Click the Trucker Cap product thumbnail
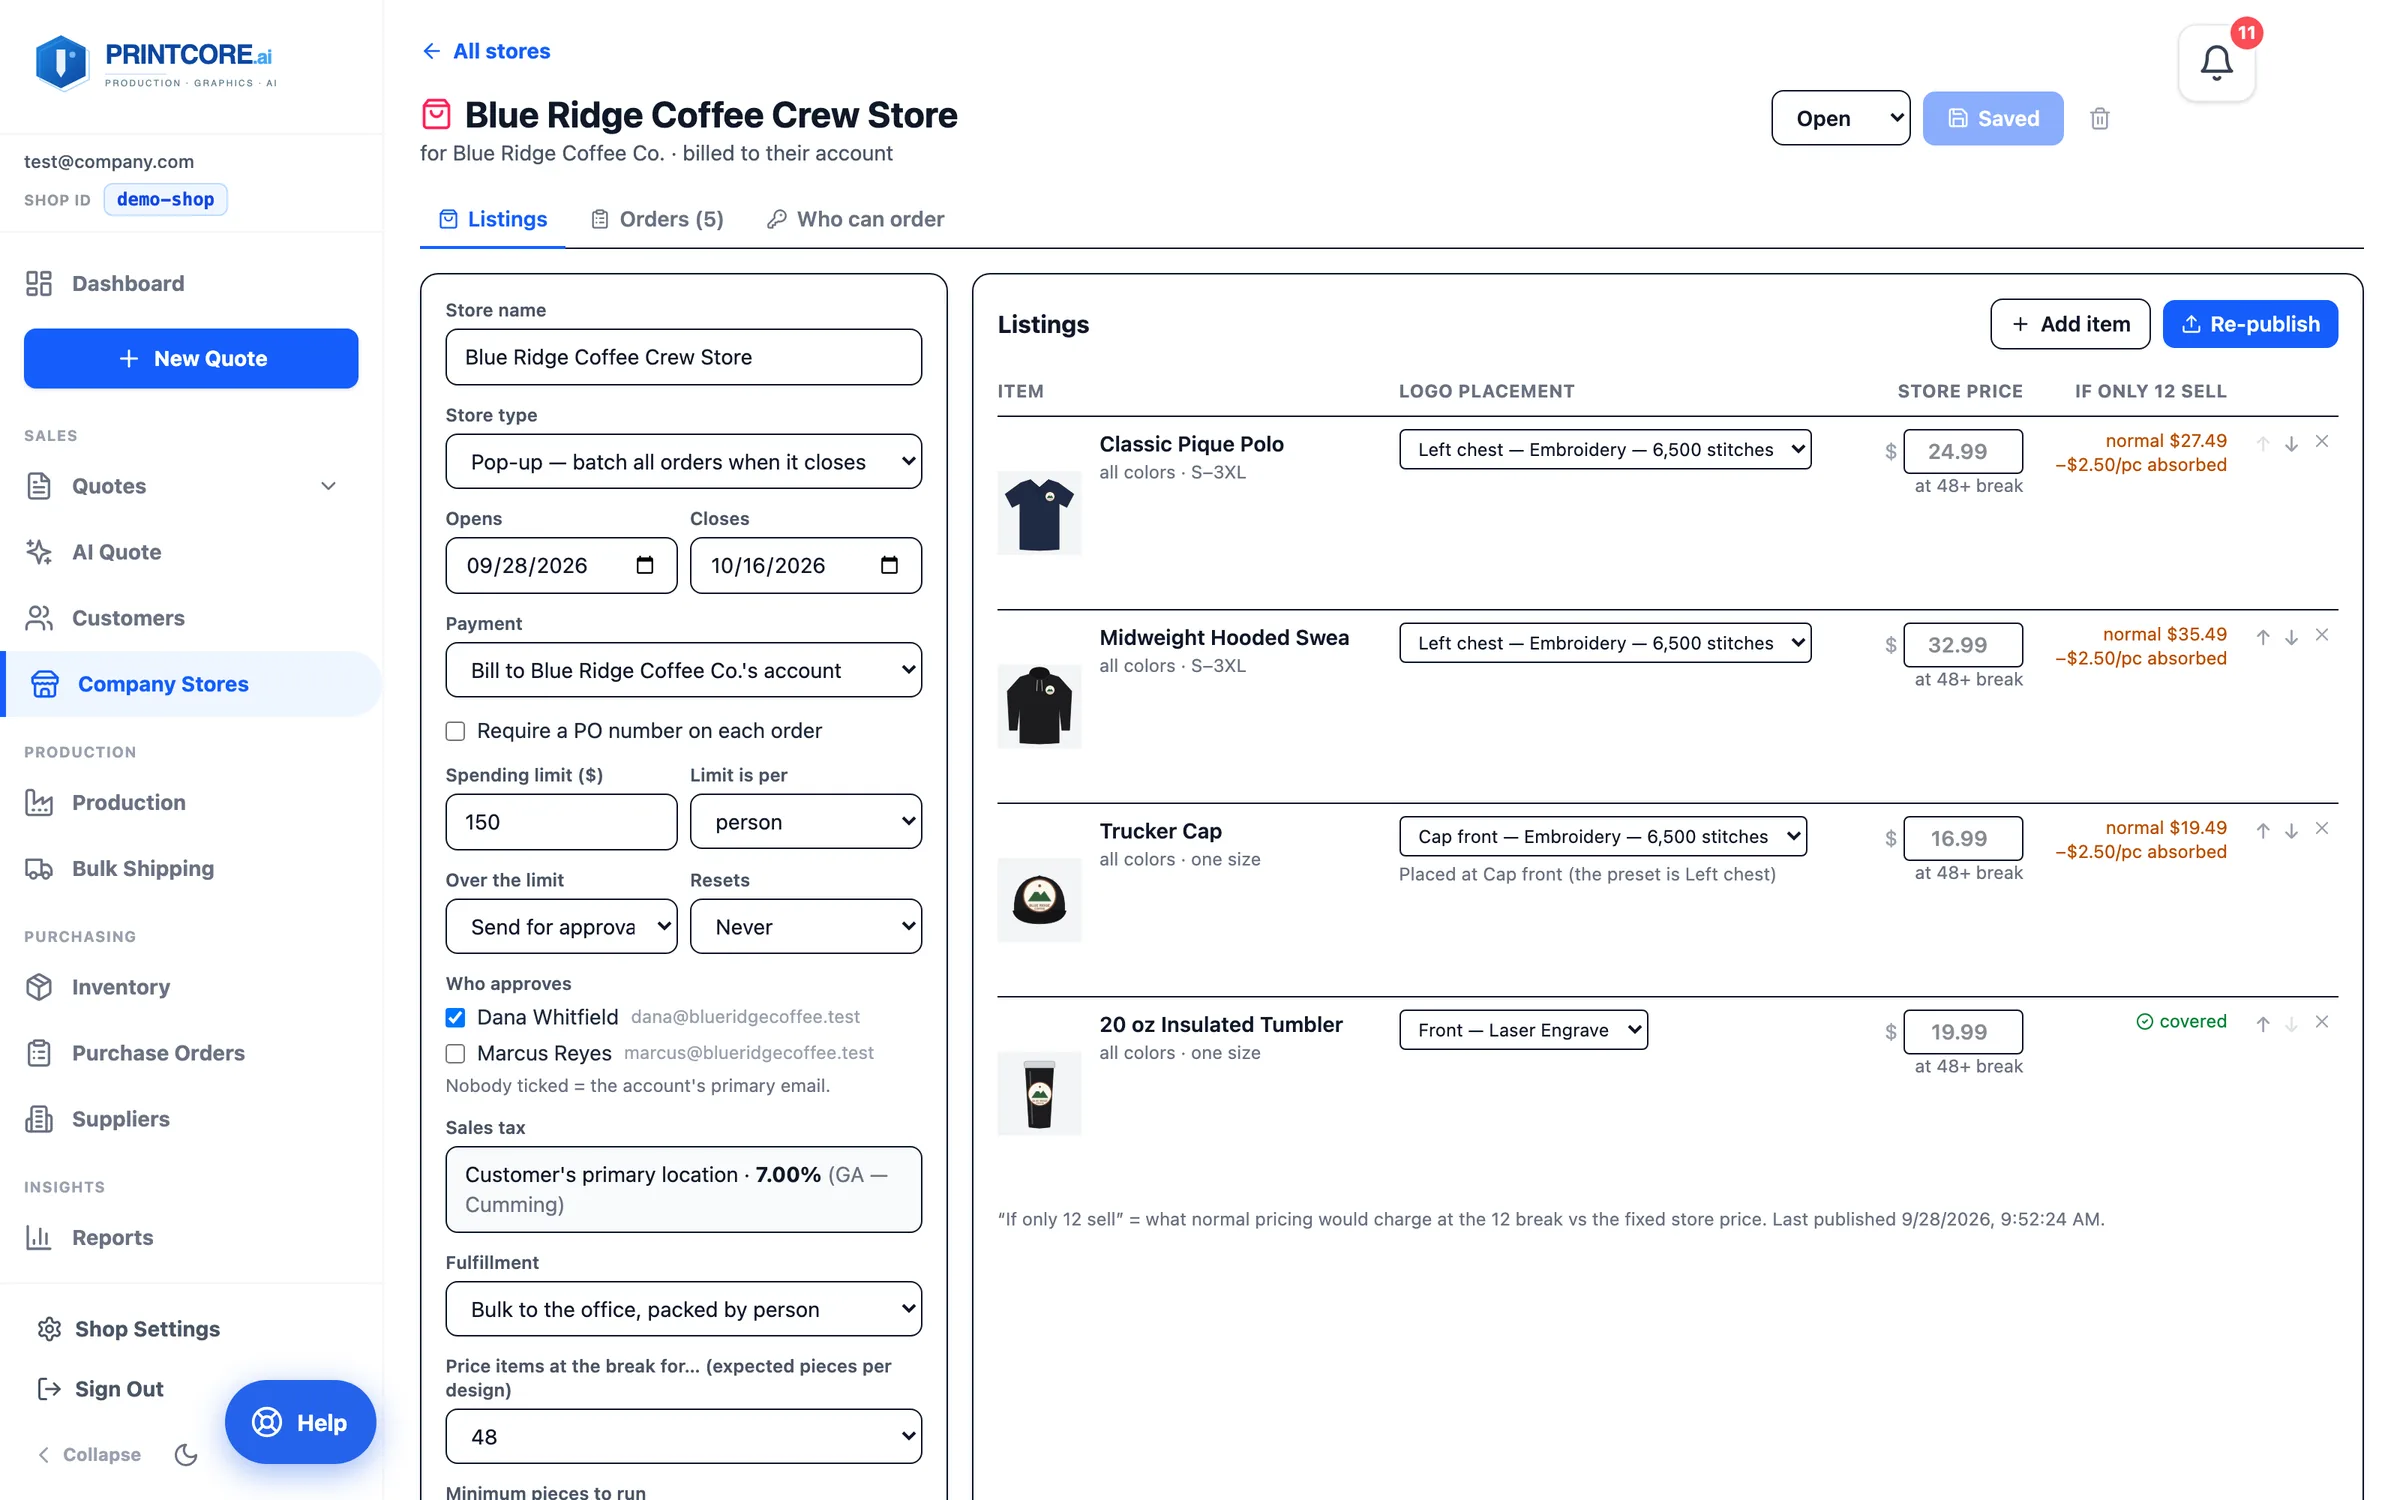Screen dimensions: 2400x1500 tap(1039, 899)
